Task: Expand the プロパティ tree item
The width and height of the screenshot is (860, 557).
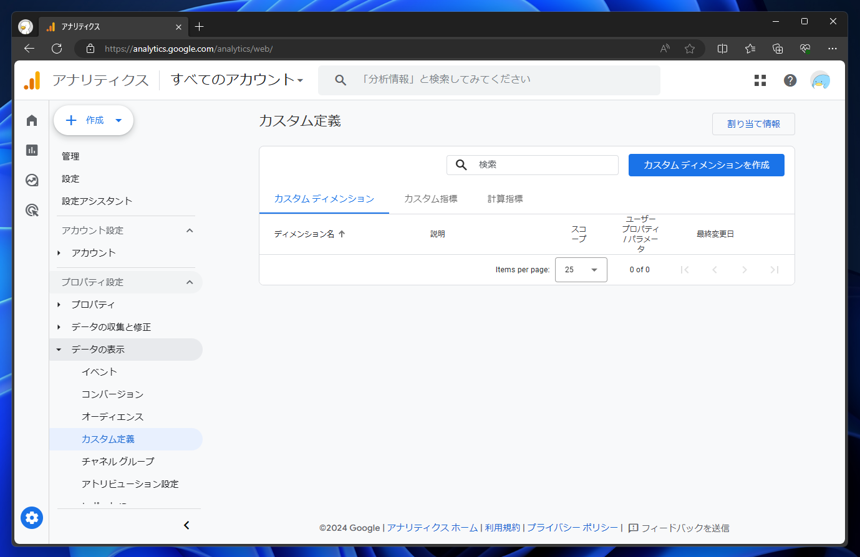Action: pyautogui.click(x=59, y=304)
